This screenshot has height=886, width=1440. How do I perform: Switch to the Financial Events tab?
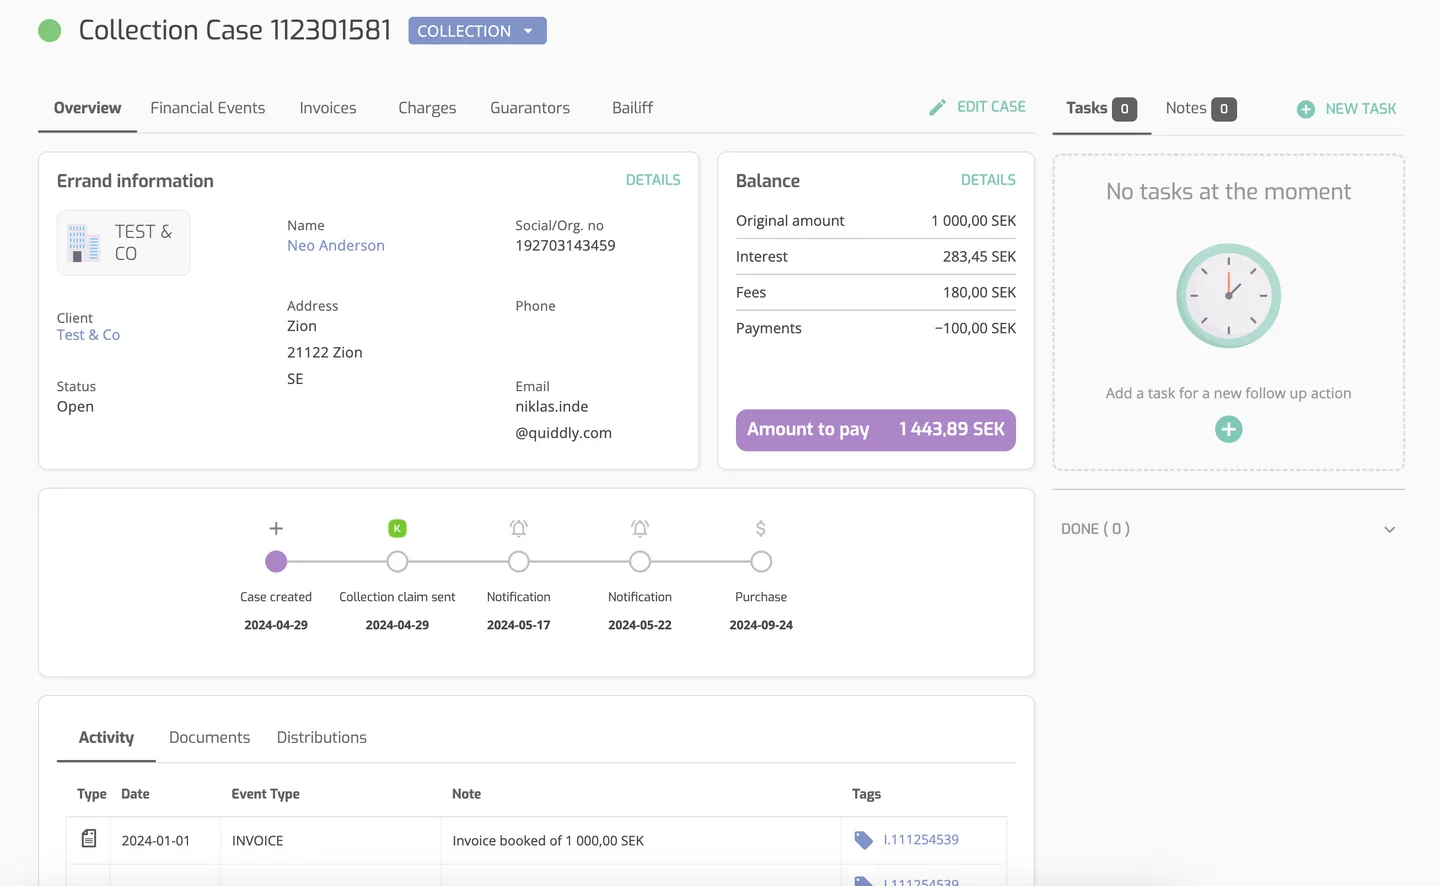coord(208,107)
